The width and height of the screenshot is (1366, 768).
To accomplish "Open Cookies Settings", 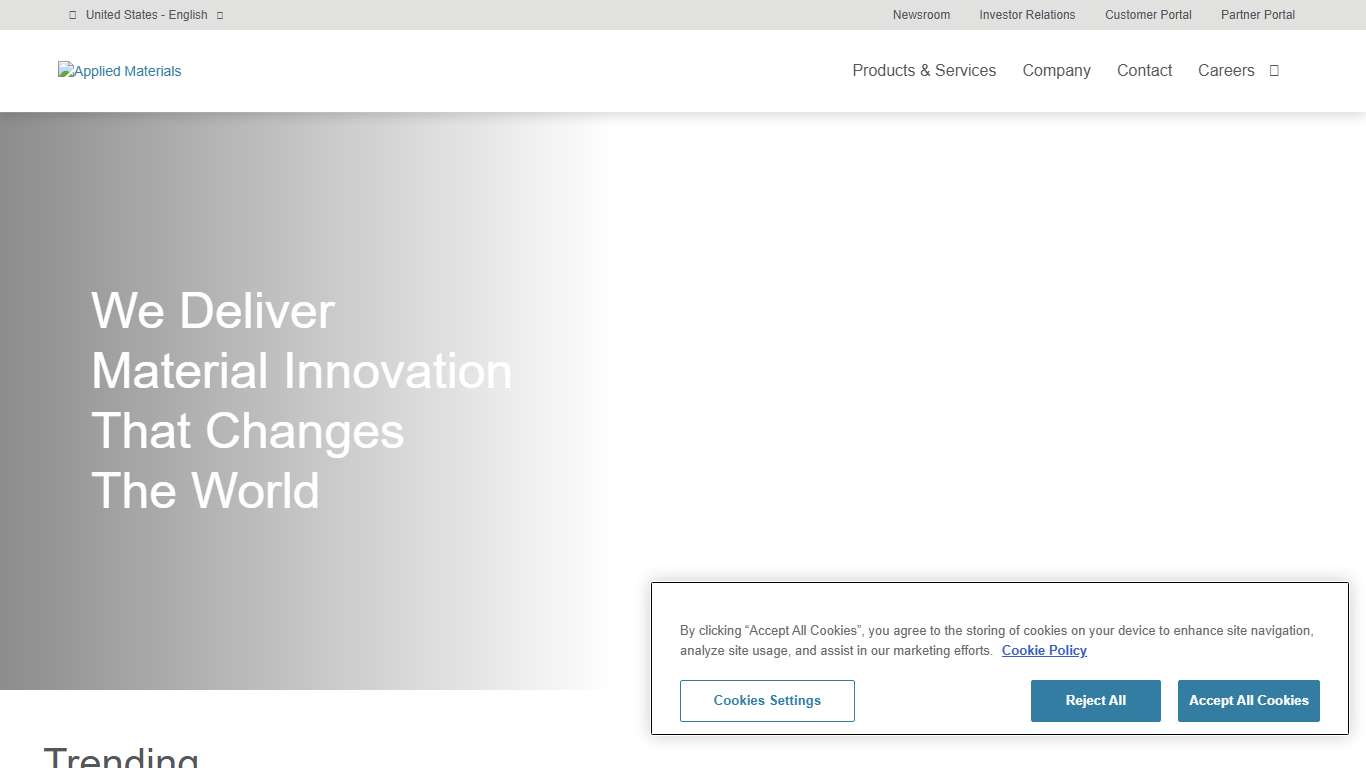I will tap(767, 700).
